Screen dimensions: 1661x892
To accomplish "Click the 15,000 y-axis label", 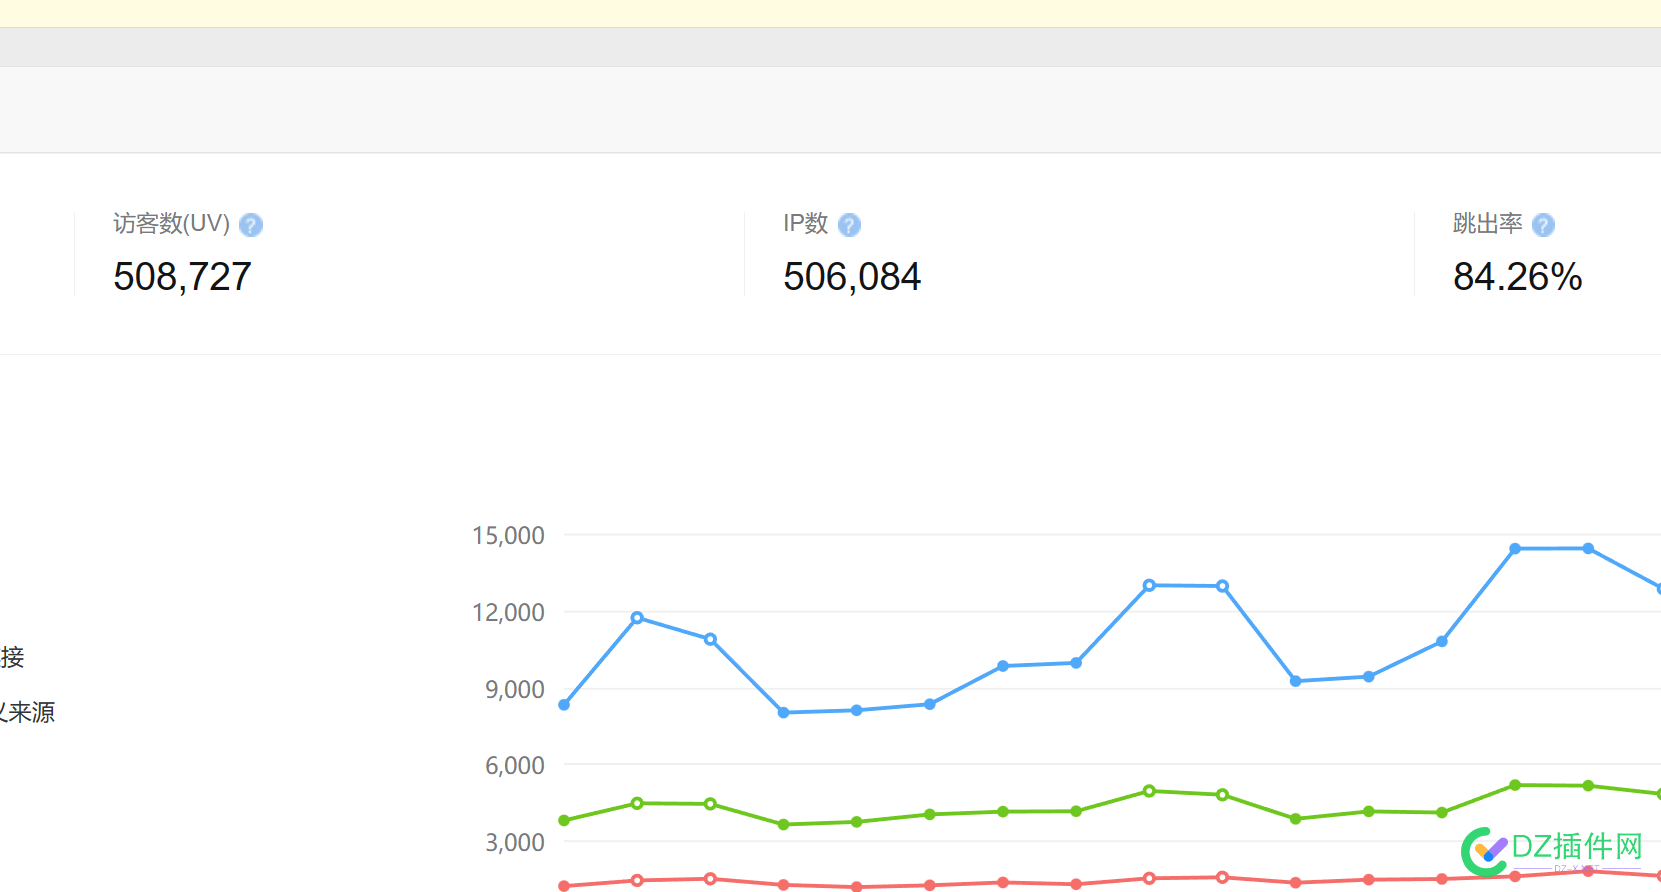I will click(x=508, y=536).
